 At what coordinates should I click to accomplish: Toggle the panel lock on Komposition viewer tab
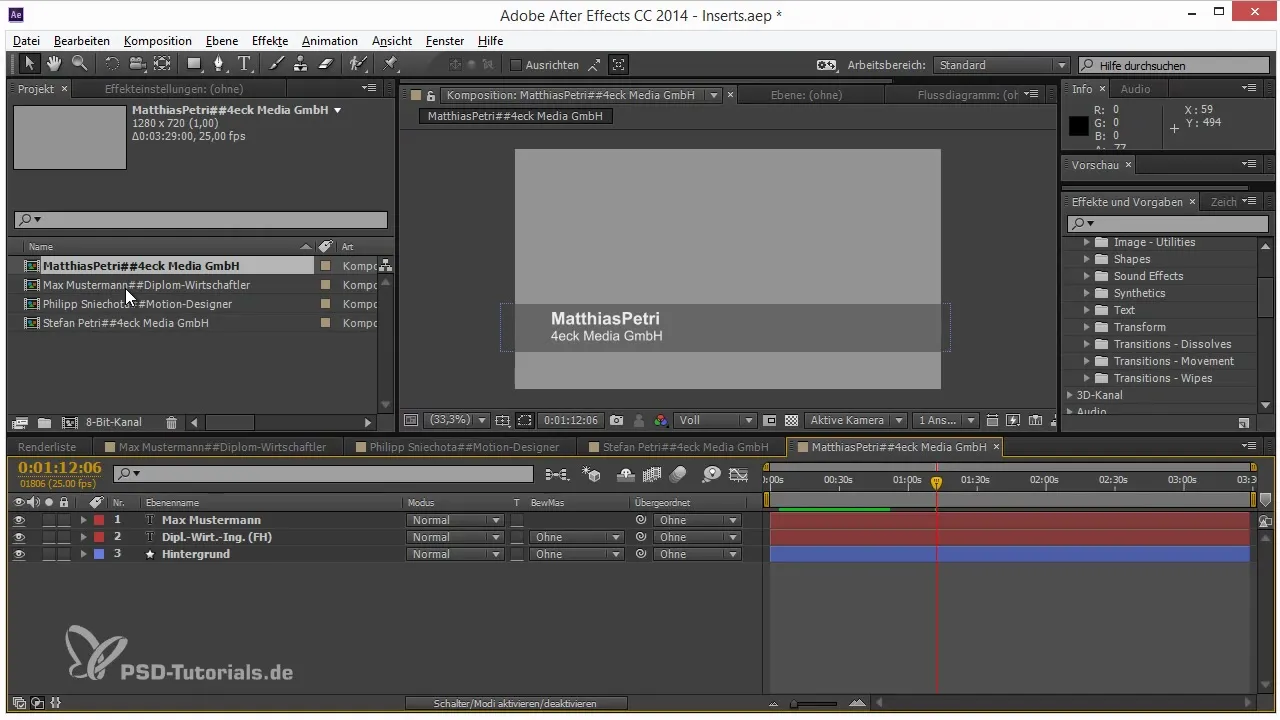tap(431, 96)
